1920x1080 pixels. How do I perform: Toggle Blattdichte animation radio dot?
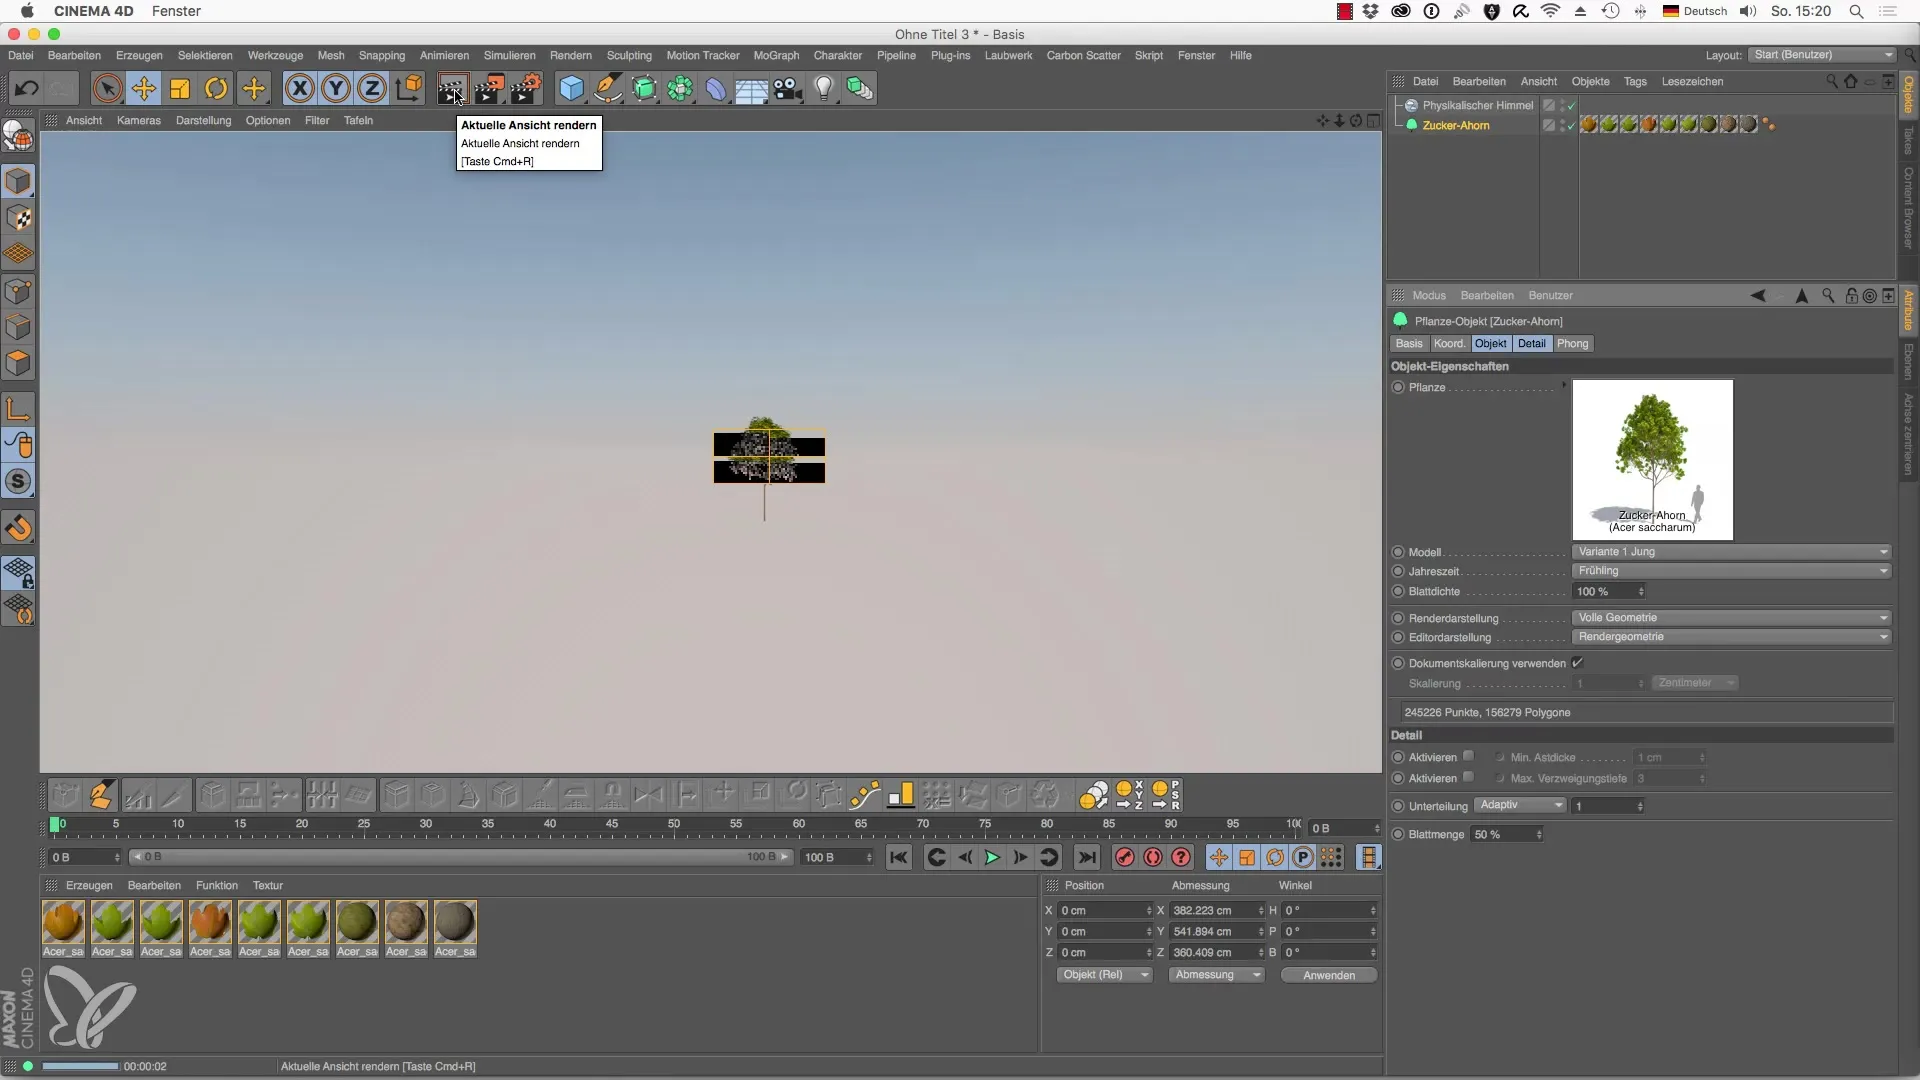coord(1398,591)
